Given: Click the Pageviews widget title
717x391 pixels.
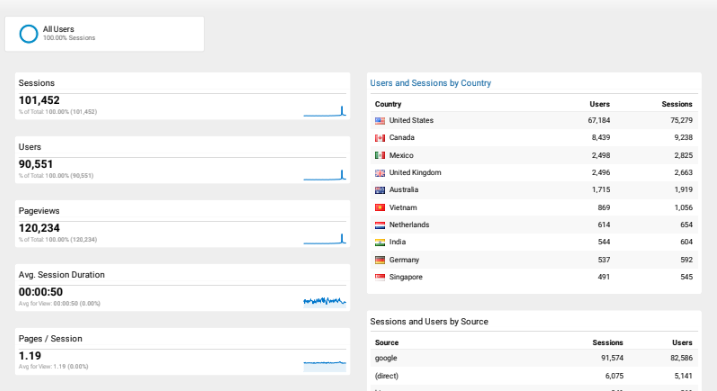Looking at the screenshot, I should 39,211.
